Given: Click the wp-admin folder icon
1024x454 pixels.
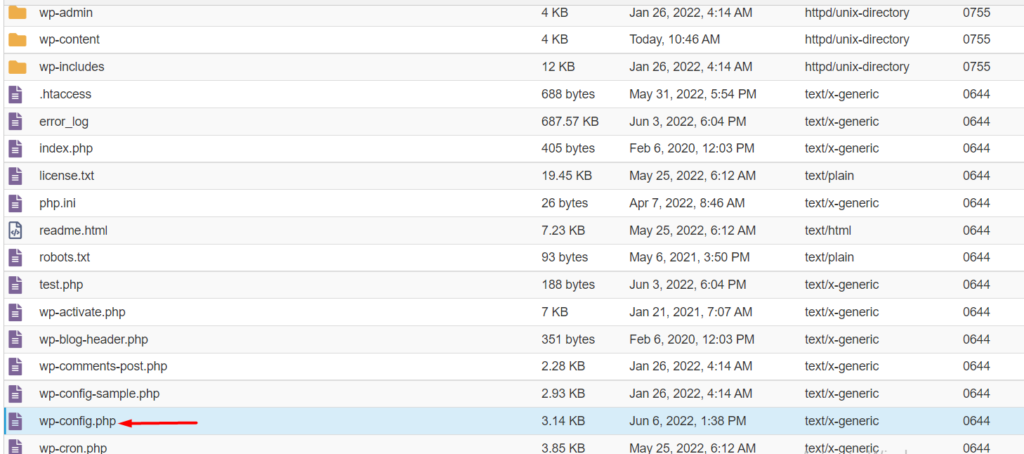Looking at the screenshot, I should [17, 12].
